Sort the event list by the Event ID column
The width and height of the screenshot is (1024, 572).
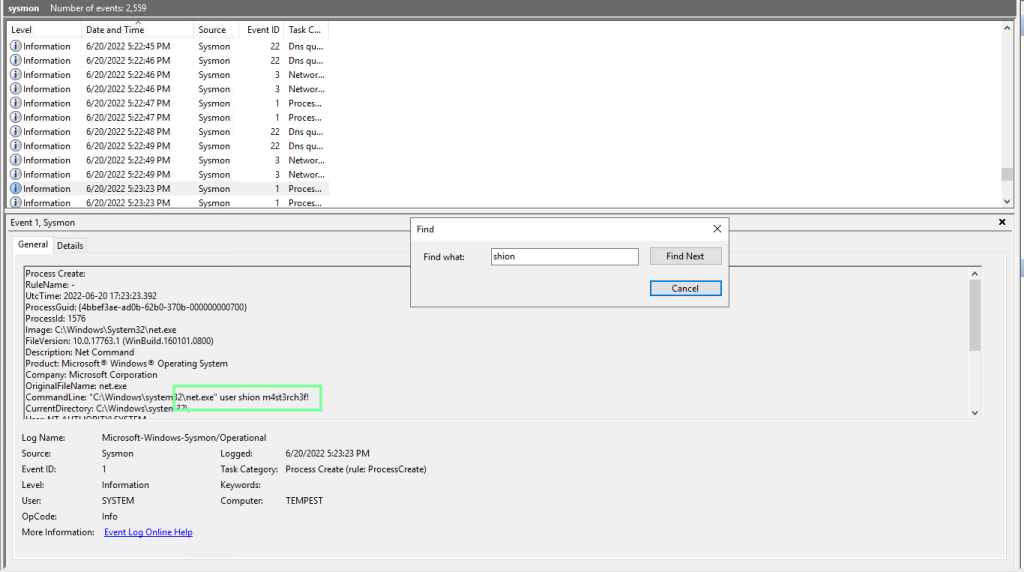coord(263,30)
